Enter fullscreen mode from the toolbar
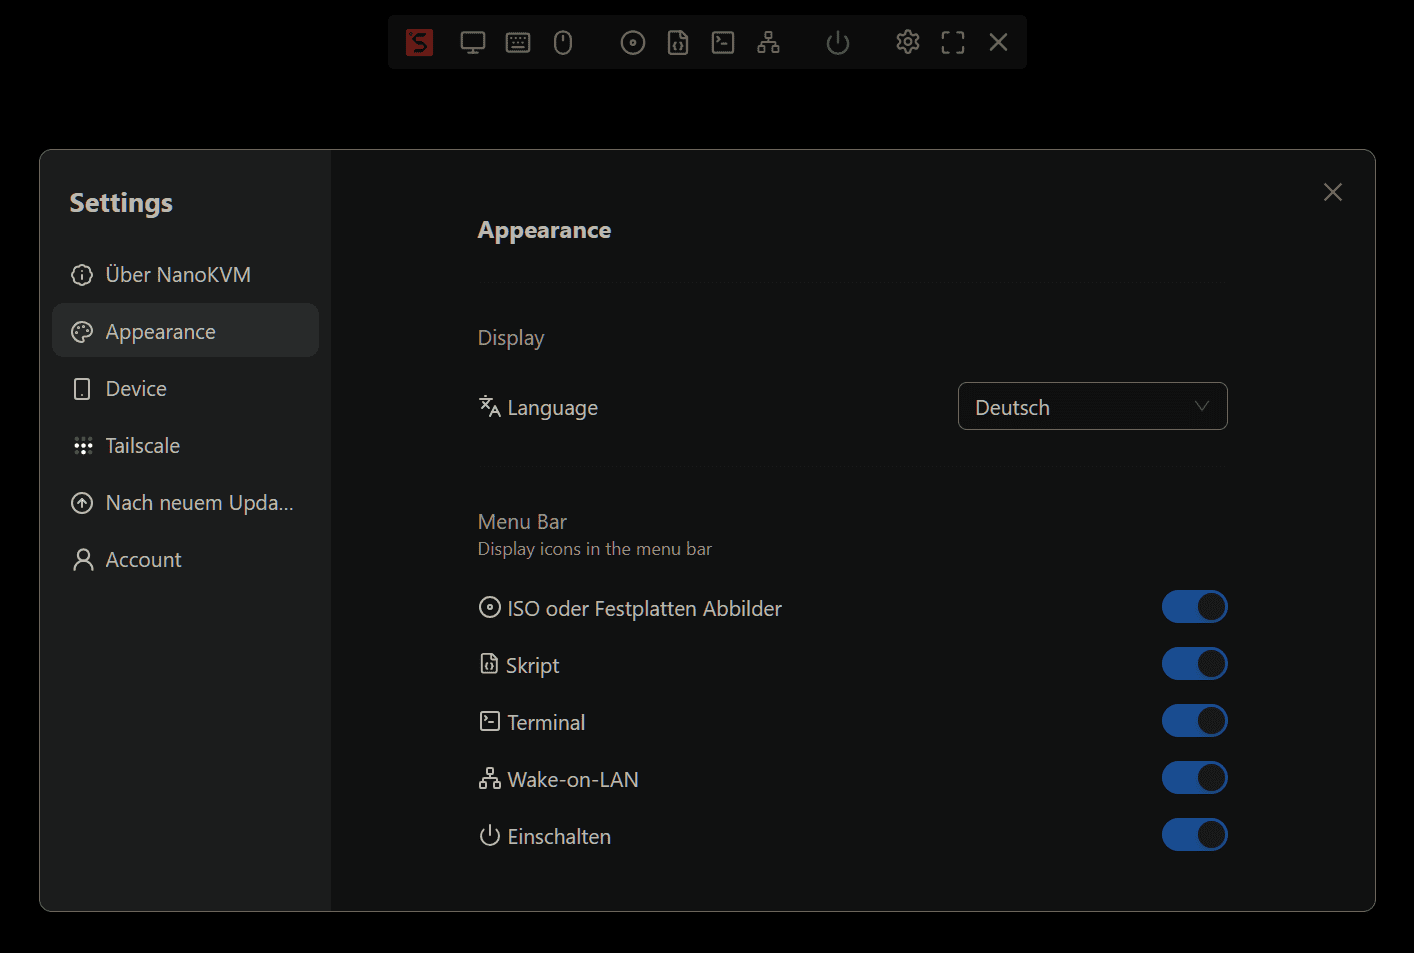This screenshot has width=1414, height=953. (953, 42)
